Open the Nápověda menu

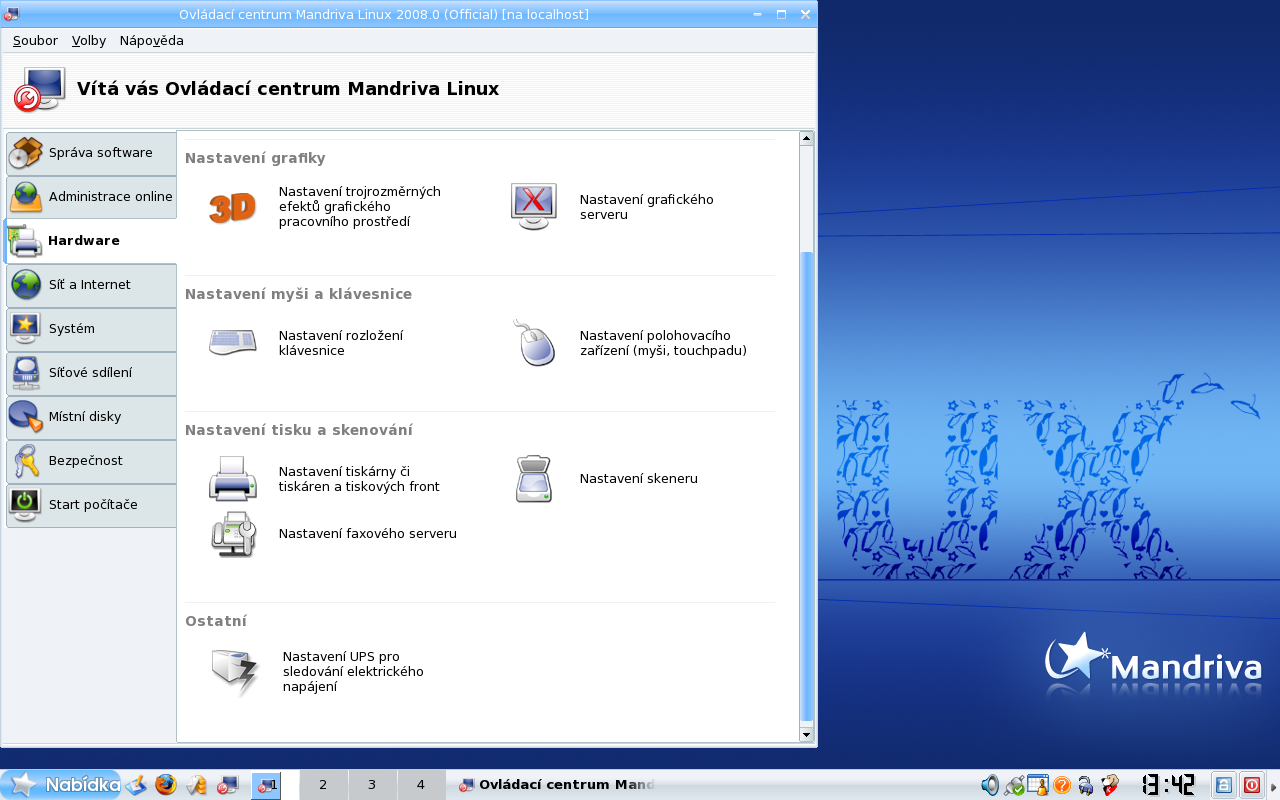tap(151, 41)
